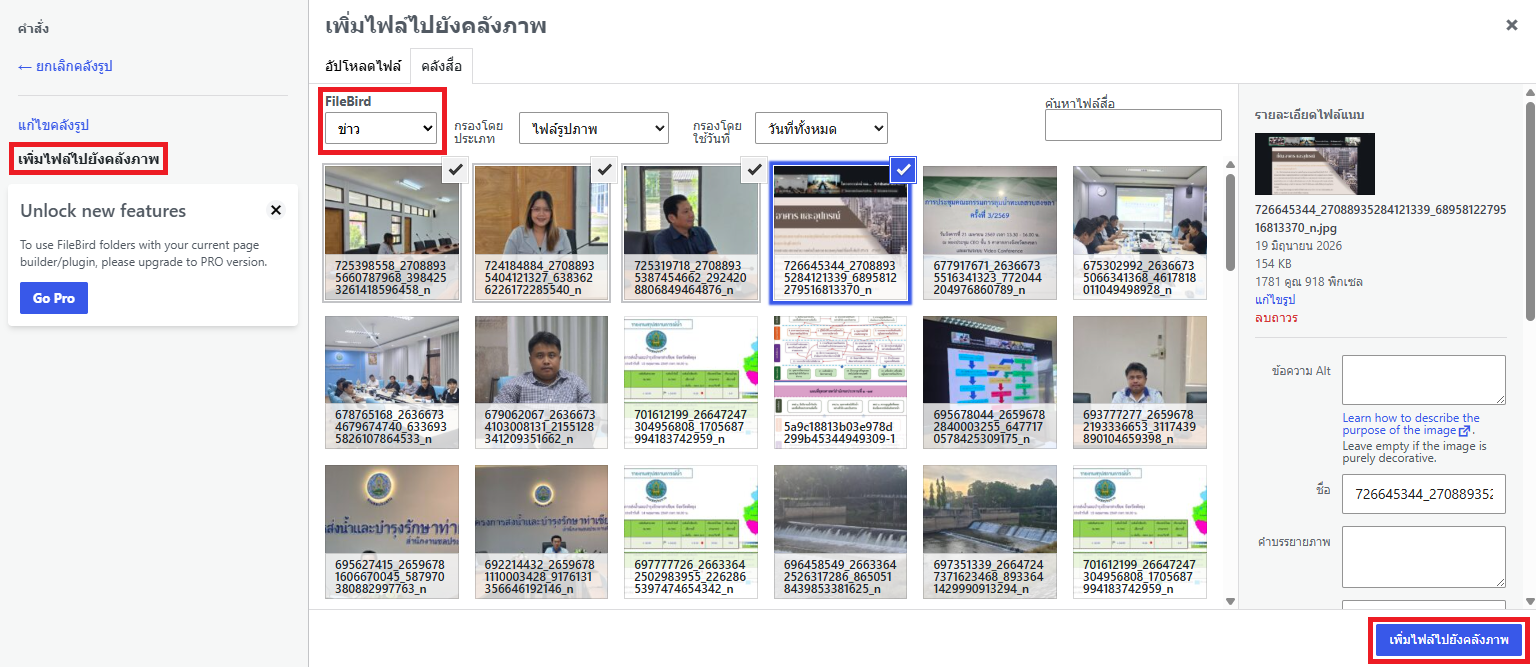Image resolution: width=1536 pixels, height=667 pixels.
Task: Select thumbnail 692214432 conference room image
Action: pos(541,532)
